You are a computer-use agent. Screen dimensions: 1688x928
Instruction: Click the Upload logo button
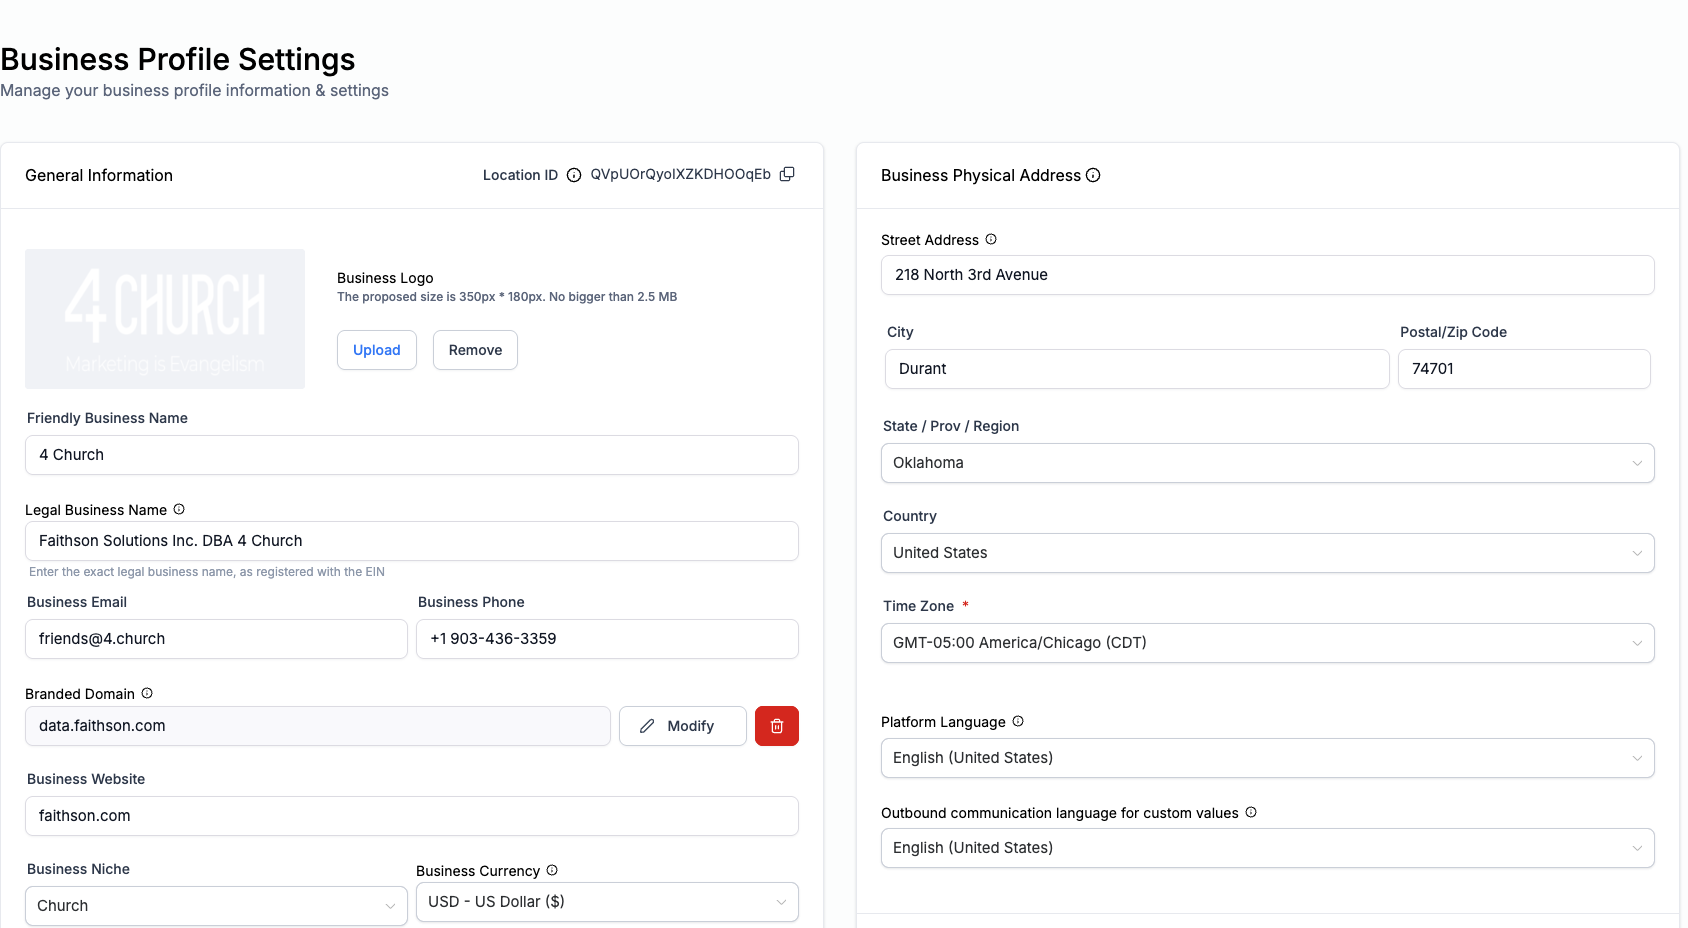[x=377, y=350]
